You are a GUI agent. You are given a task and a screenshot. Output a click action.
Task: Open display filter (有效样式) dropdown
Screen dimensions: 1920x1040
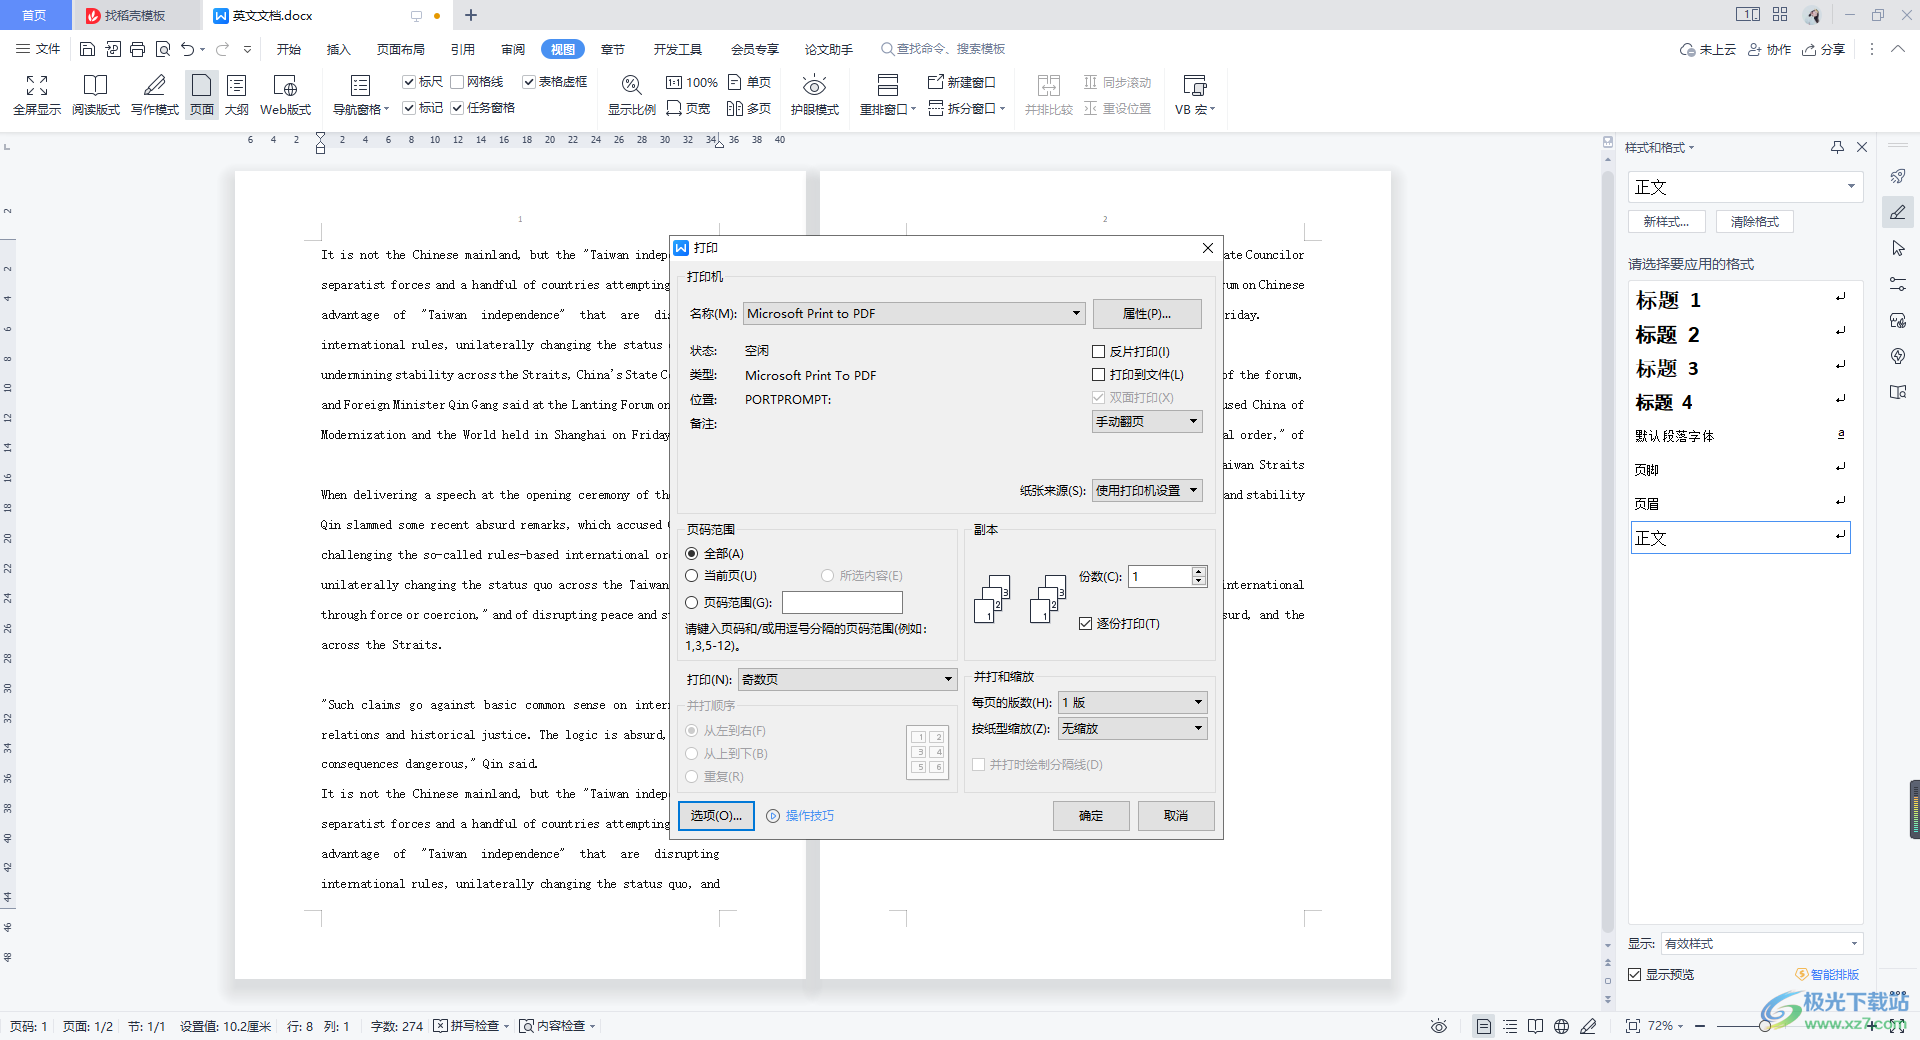(x=1761, y=944)
